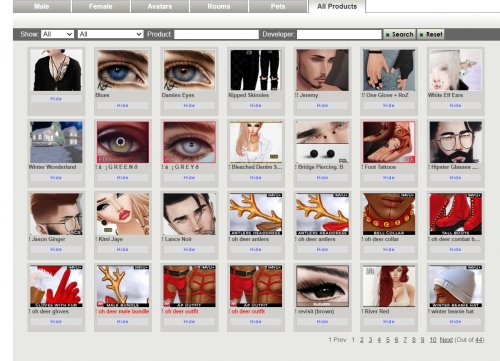The height and width of the screenshot is (361, 500).
Task: Hide the Blues product
Action: [122, 106]
